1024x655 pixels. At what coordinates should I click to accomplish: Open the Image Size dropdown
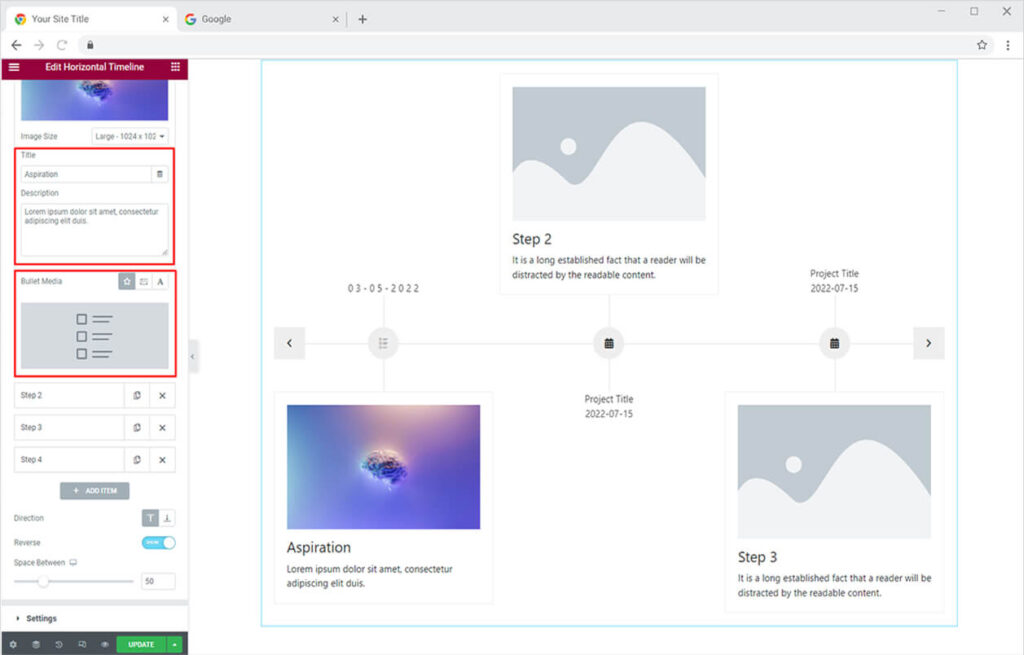[x=130, y=136]
